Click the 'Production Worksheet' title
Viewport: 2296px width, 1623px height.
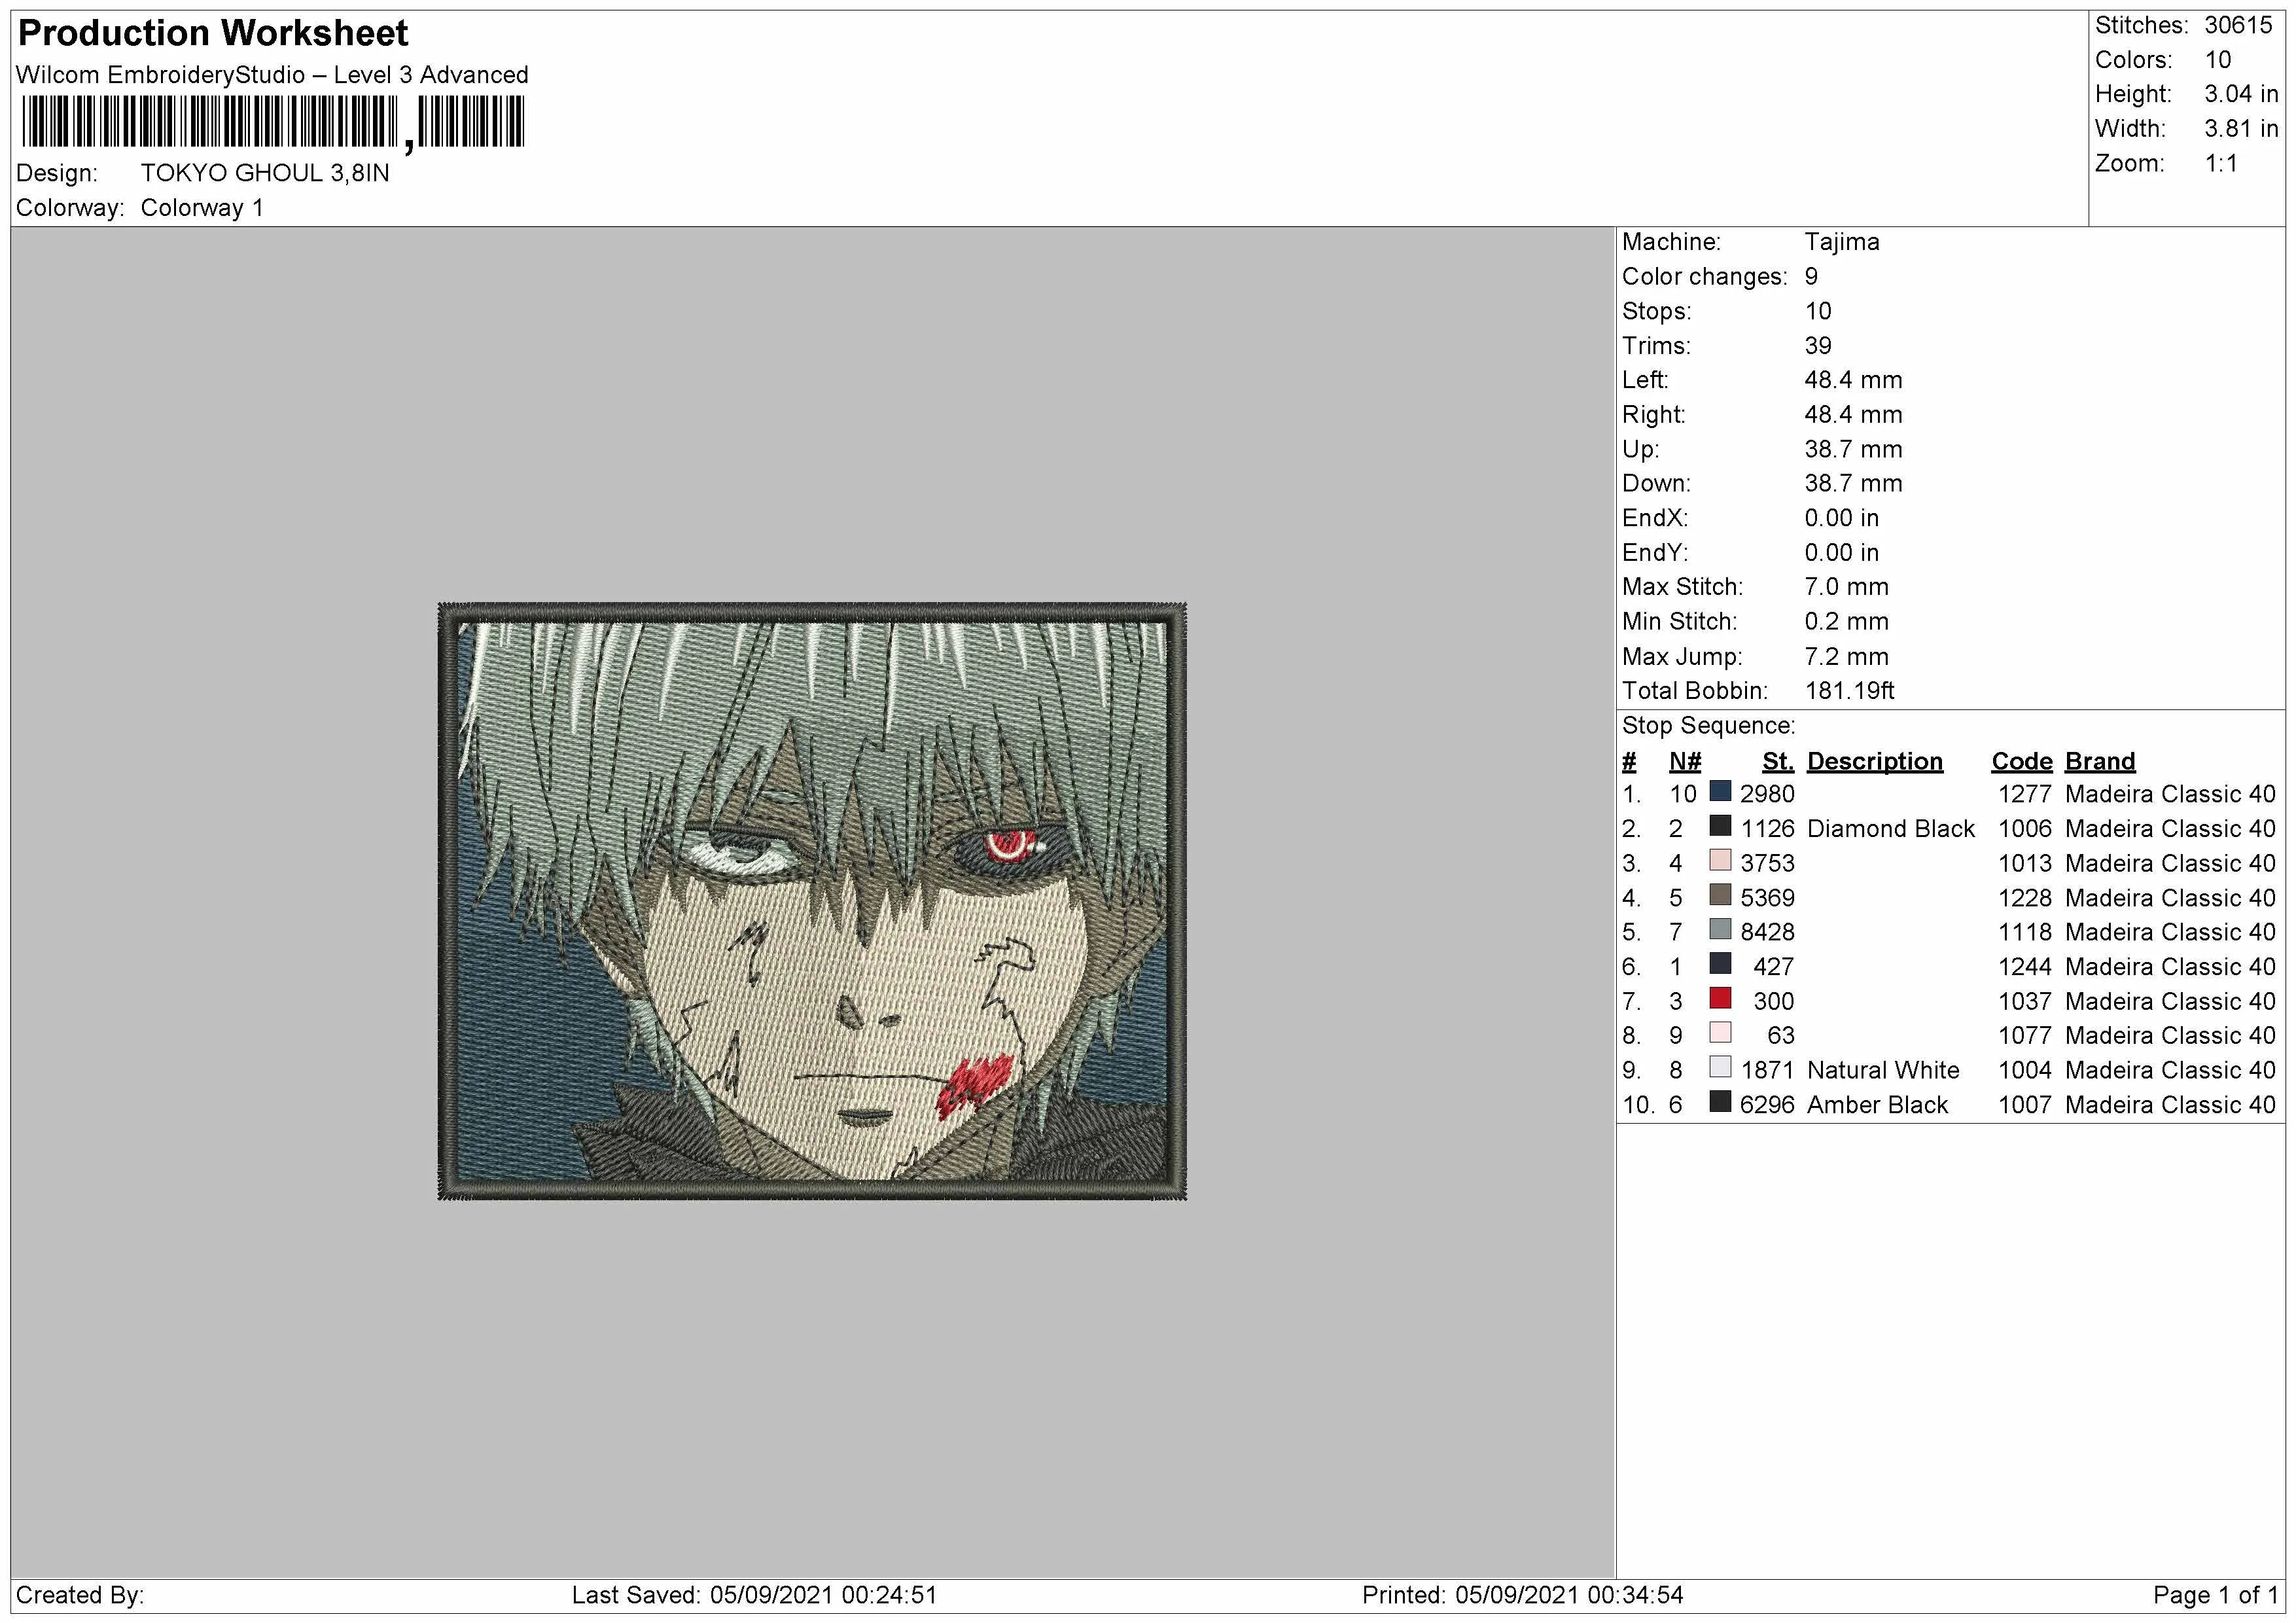click(213, 34)
